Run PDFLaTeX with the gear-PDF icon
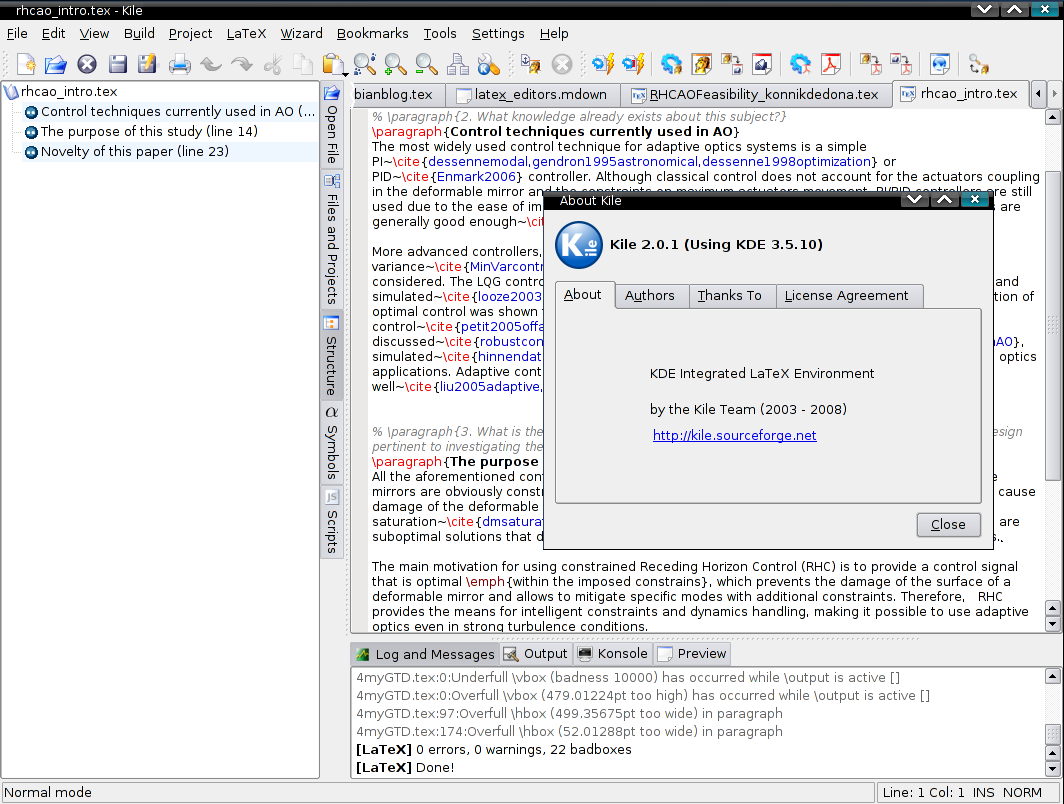The image size is (1064, 804). 801,64
